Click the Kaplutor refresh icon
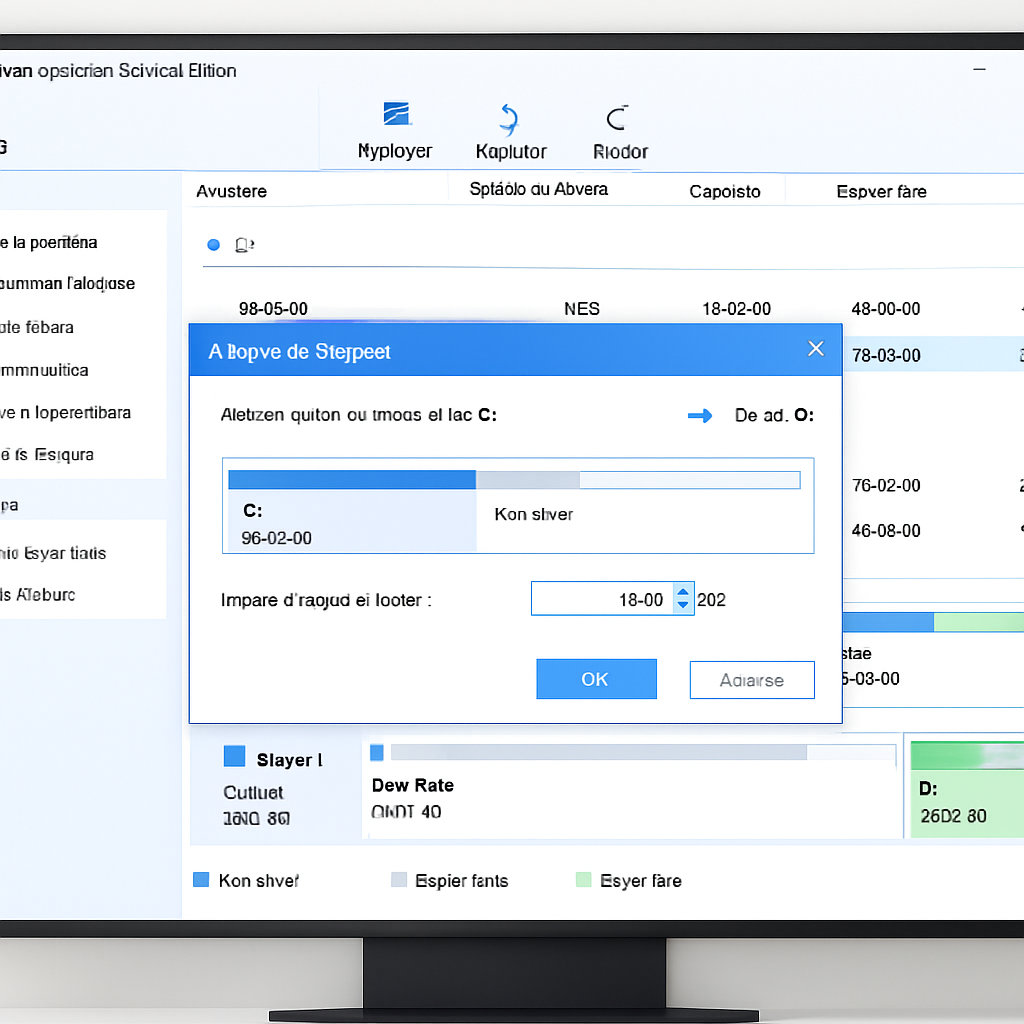 click(x=510, y=118)
